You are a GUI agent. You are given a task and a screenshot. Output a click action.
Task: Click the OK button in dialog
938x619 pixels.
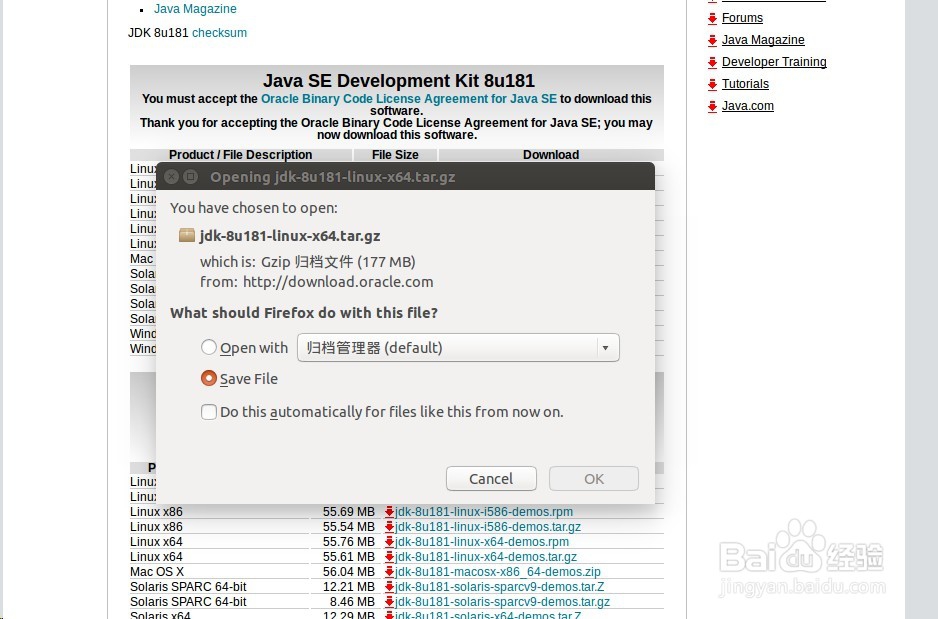[594, 478]
